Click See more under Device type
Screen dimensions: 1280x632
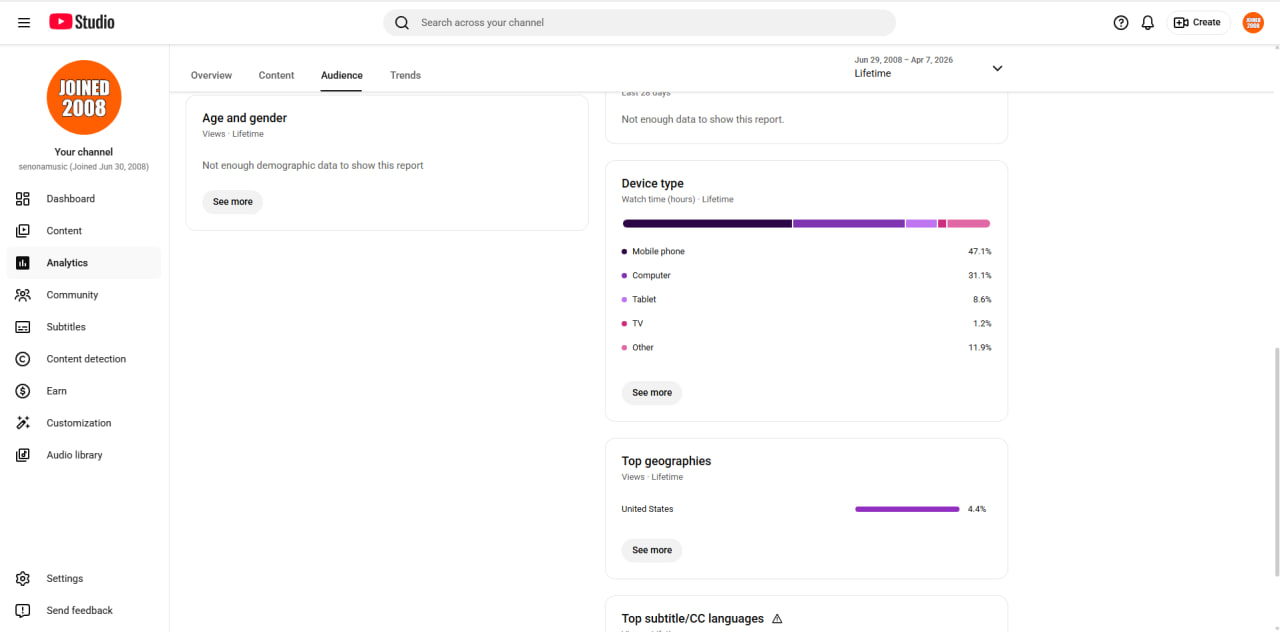(652, 393)
